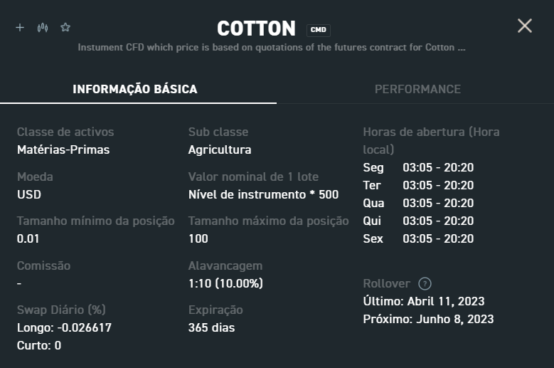Click the Rollover help question mark icon

425,284
